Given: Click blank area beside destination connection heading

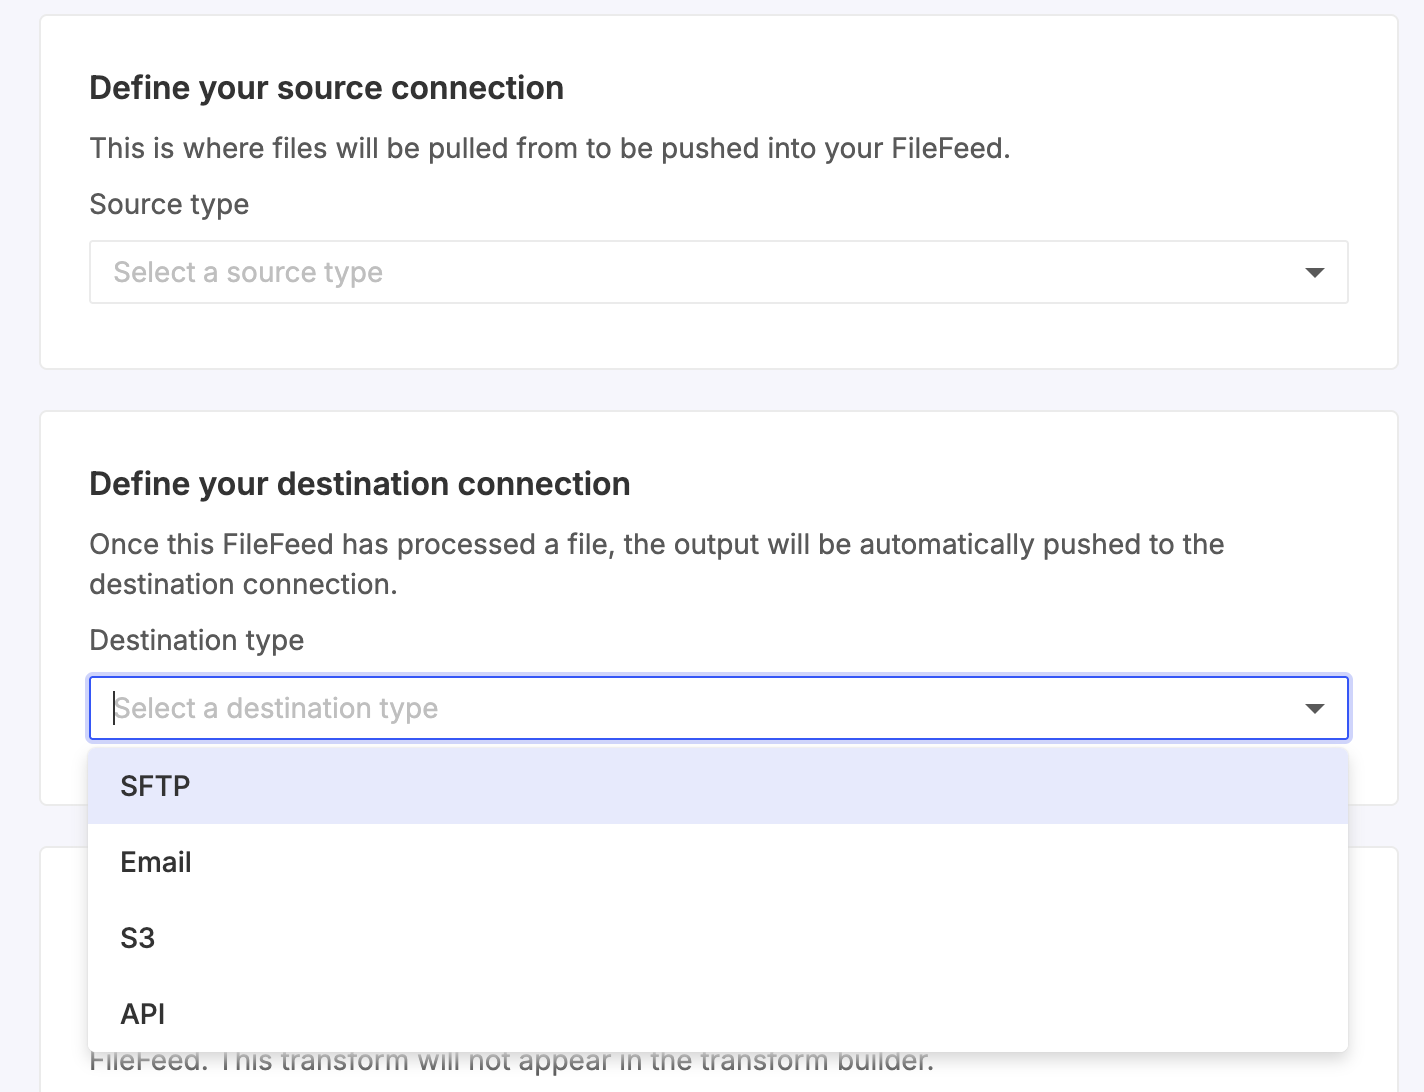Looking at the screenshot, I should [1000, 484].
